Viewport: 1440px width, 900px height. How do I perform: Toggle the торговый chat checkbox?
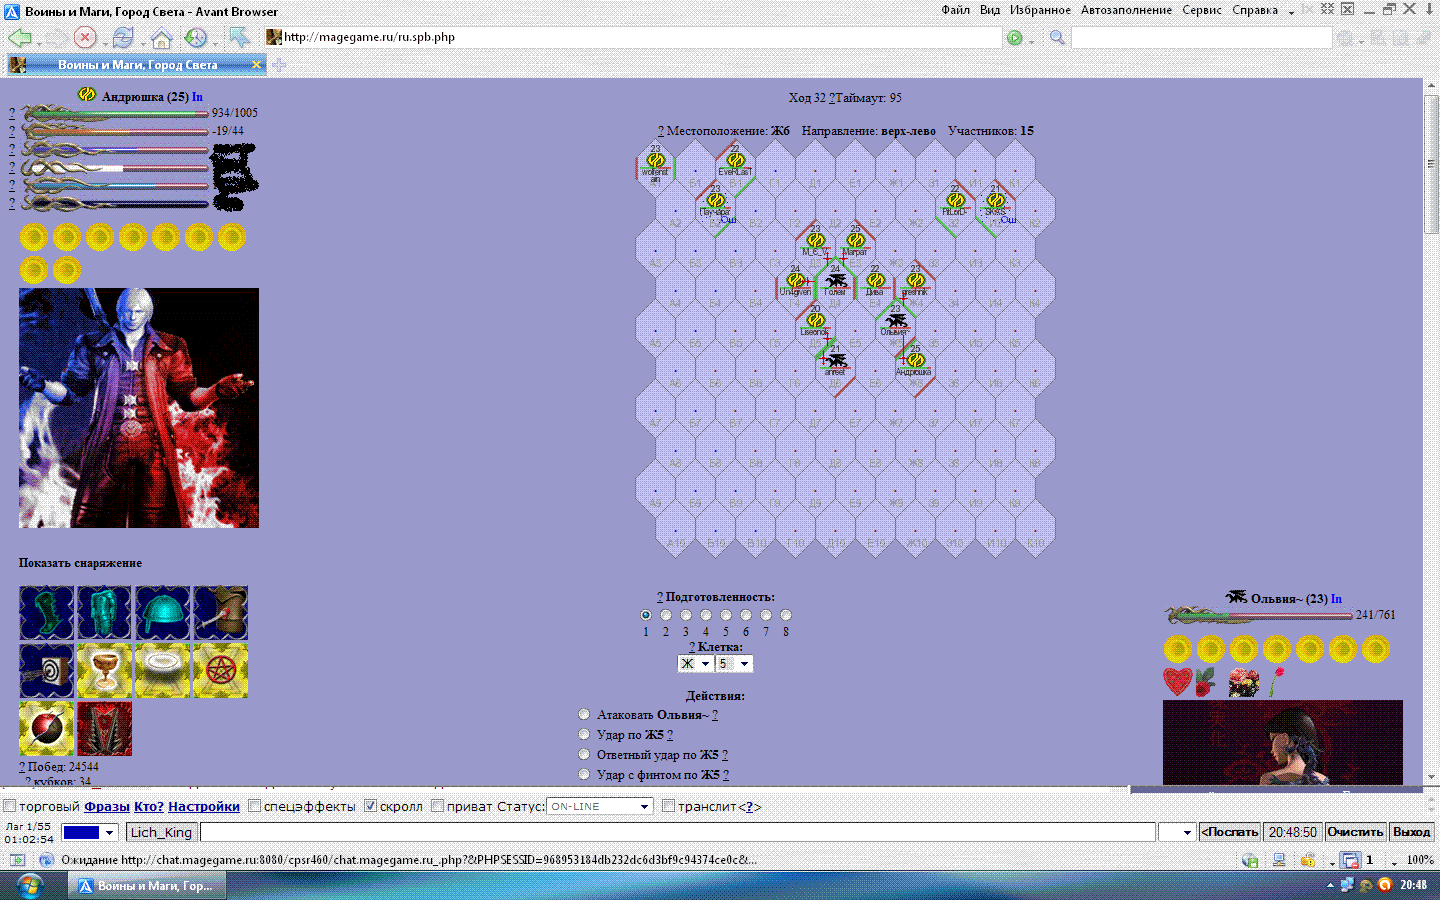pos(10,806)
